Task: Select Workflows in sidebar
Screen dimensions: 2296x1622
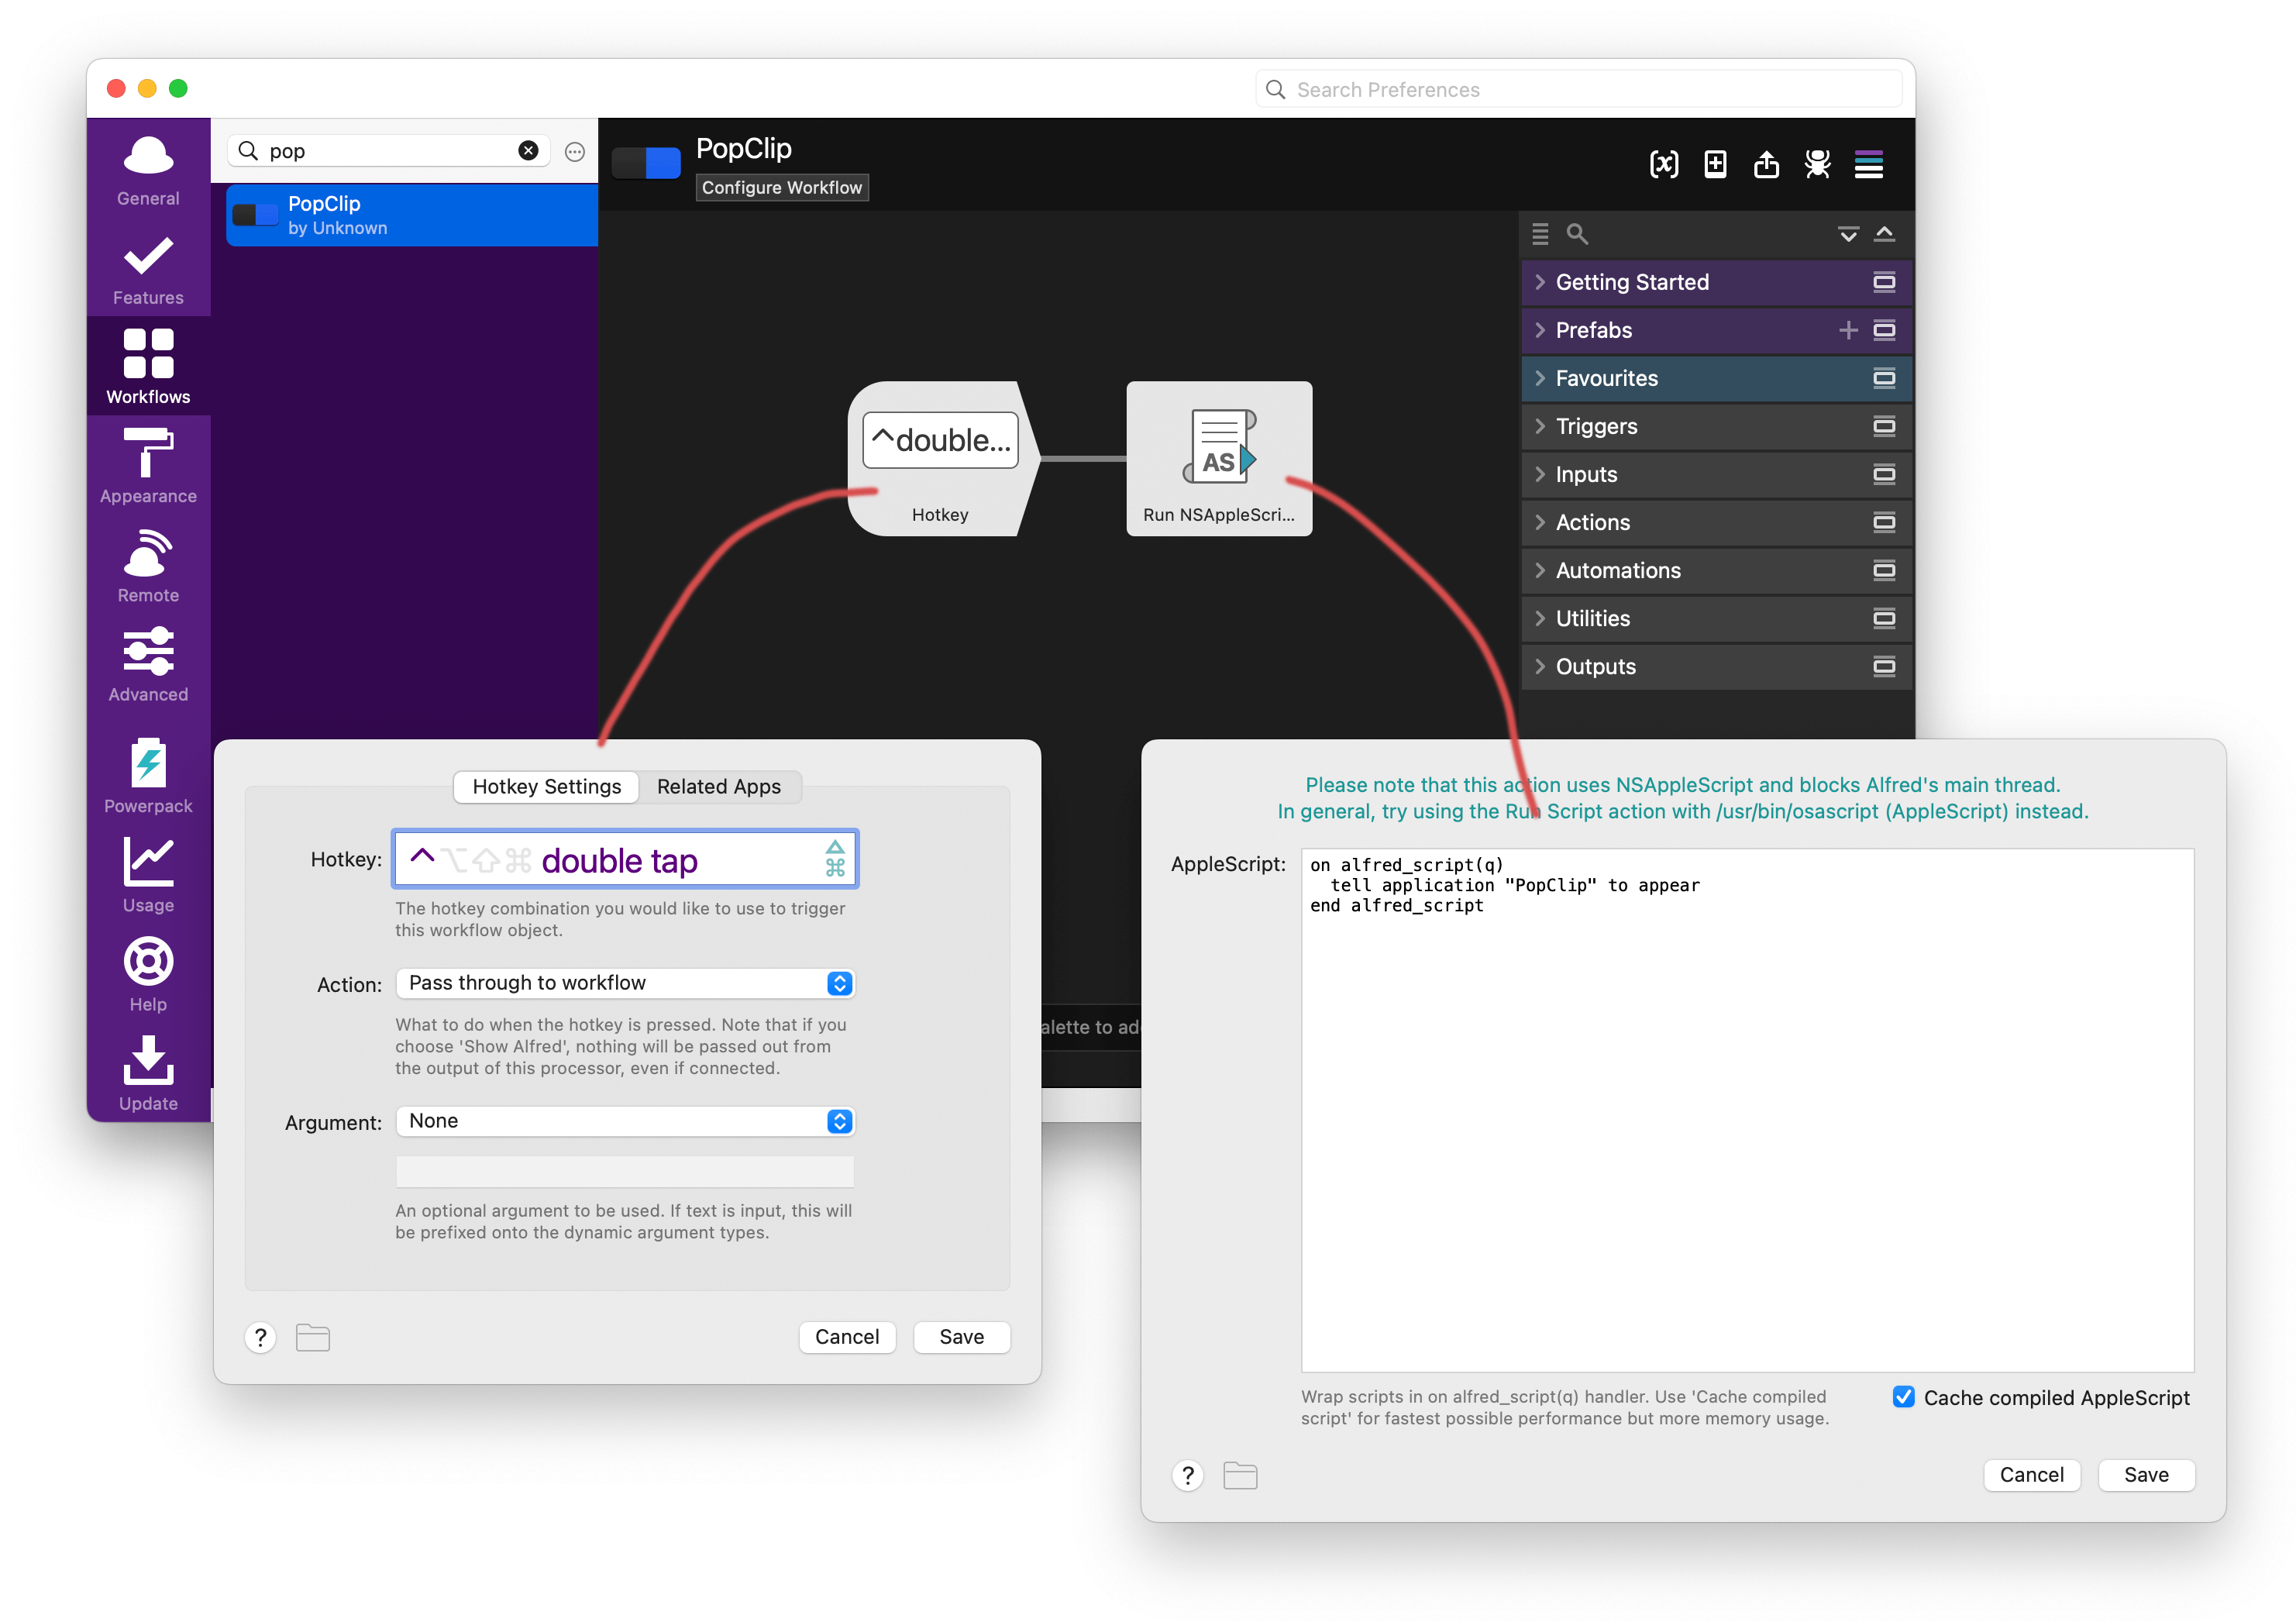Action: pyautogui.click(x=148, y=366)
